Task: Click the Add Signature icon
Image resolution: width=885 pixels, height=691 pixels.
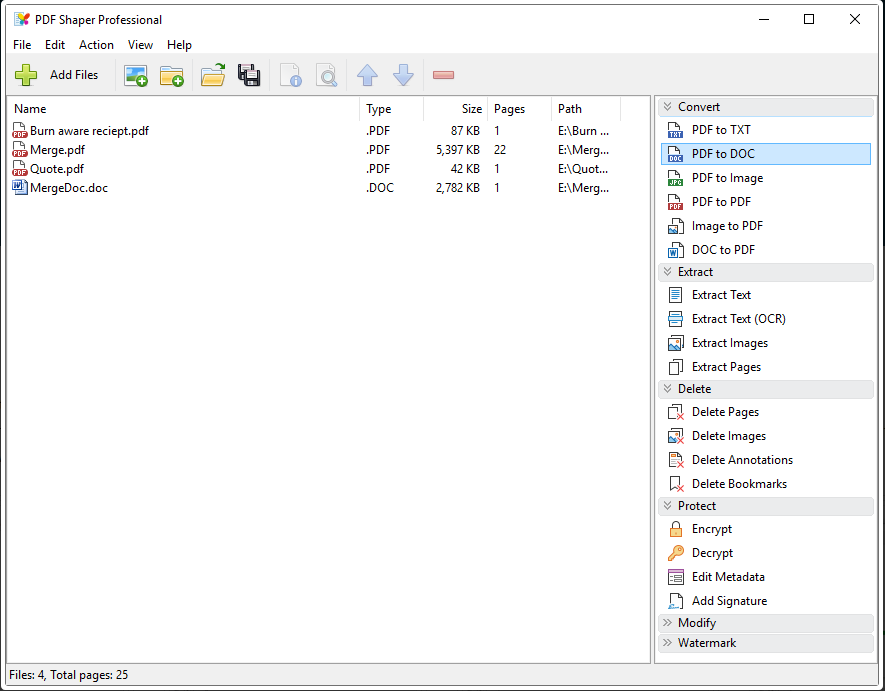Action: click(x=676, y=601)
